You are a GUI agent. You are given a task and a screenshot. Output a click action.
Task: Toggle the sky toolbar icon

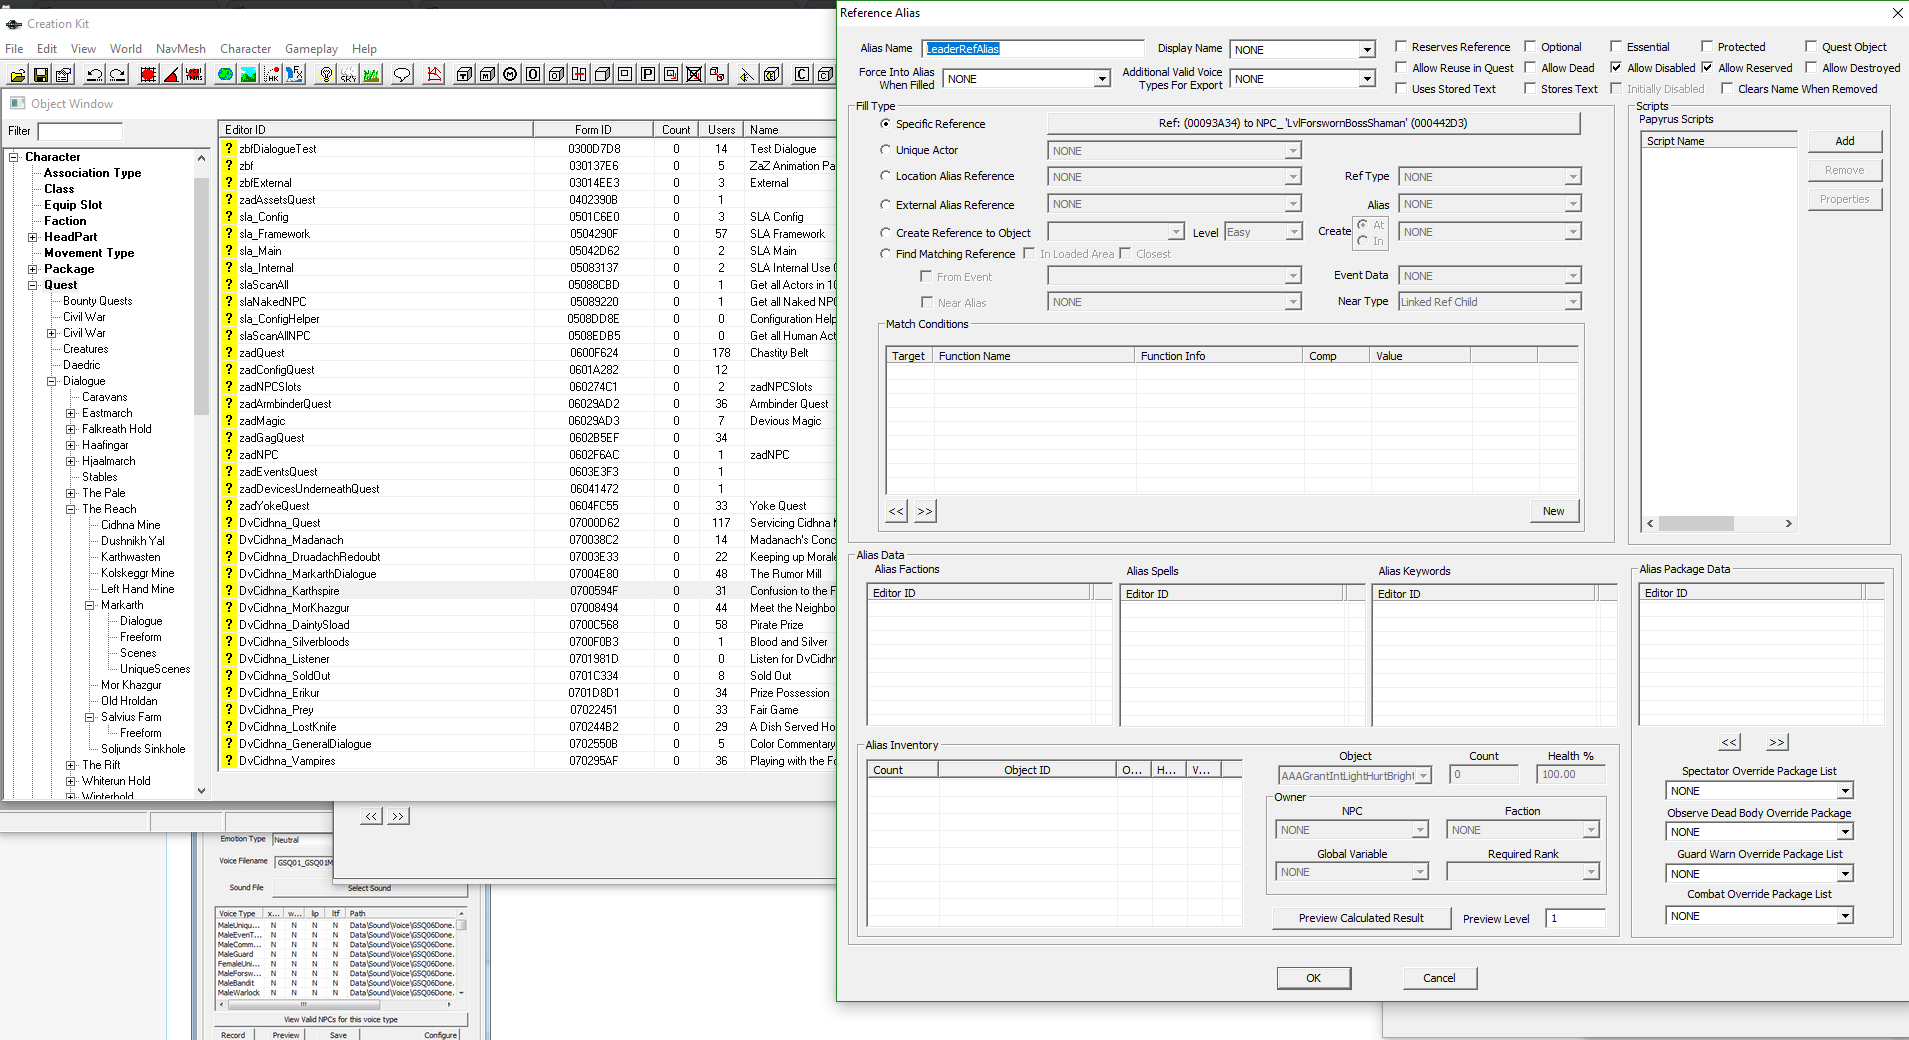[x=349, y=74]
